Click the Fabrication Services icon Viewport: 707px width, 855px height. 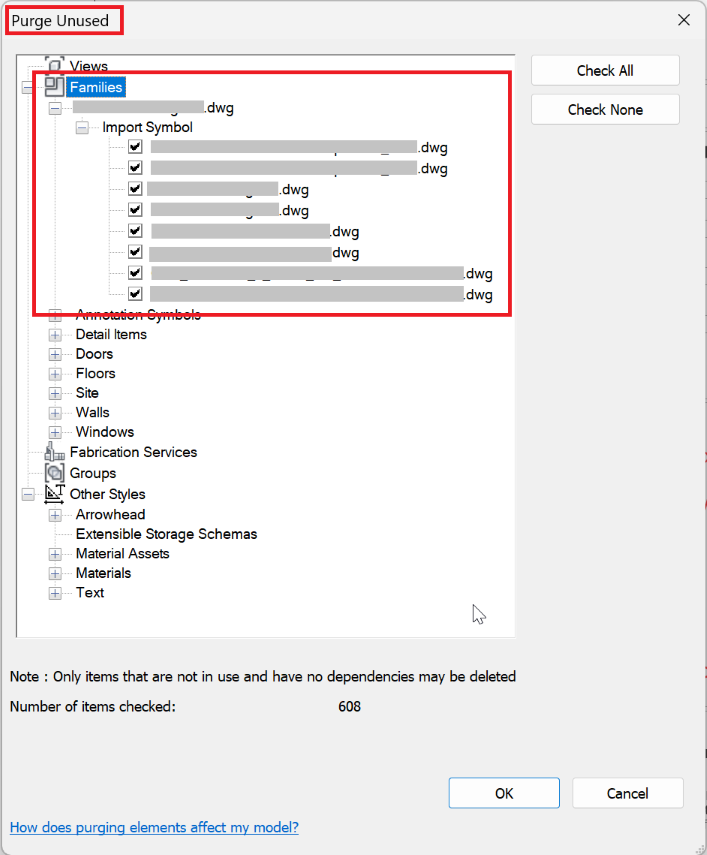tap(55, 452)
